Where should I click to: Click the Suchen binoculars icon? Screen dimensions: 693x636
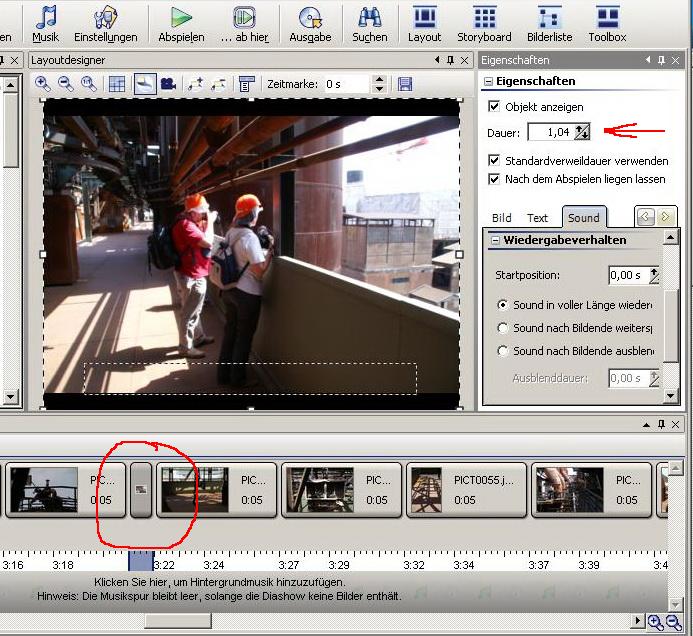pos(369,23)
